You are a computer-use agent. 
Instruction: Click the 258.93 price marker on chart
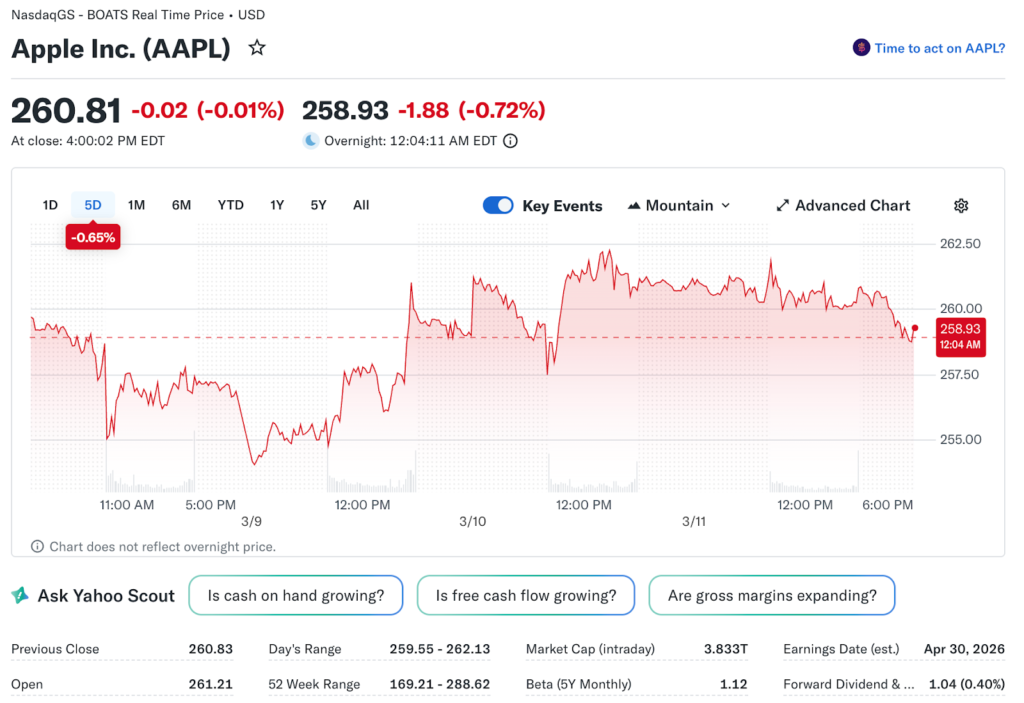[x=960, y=337]
